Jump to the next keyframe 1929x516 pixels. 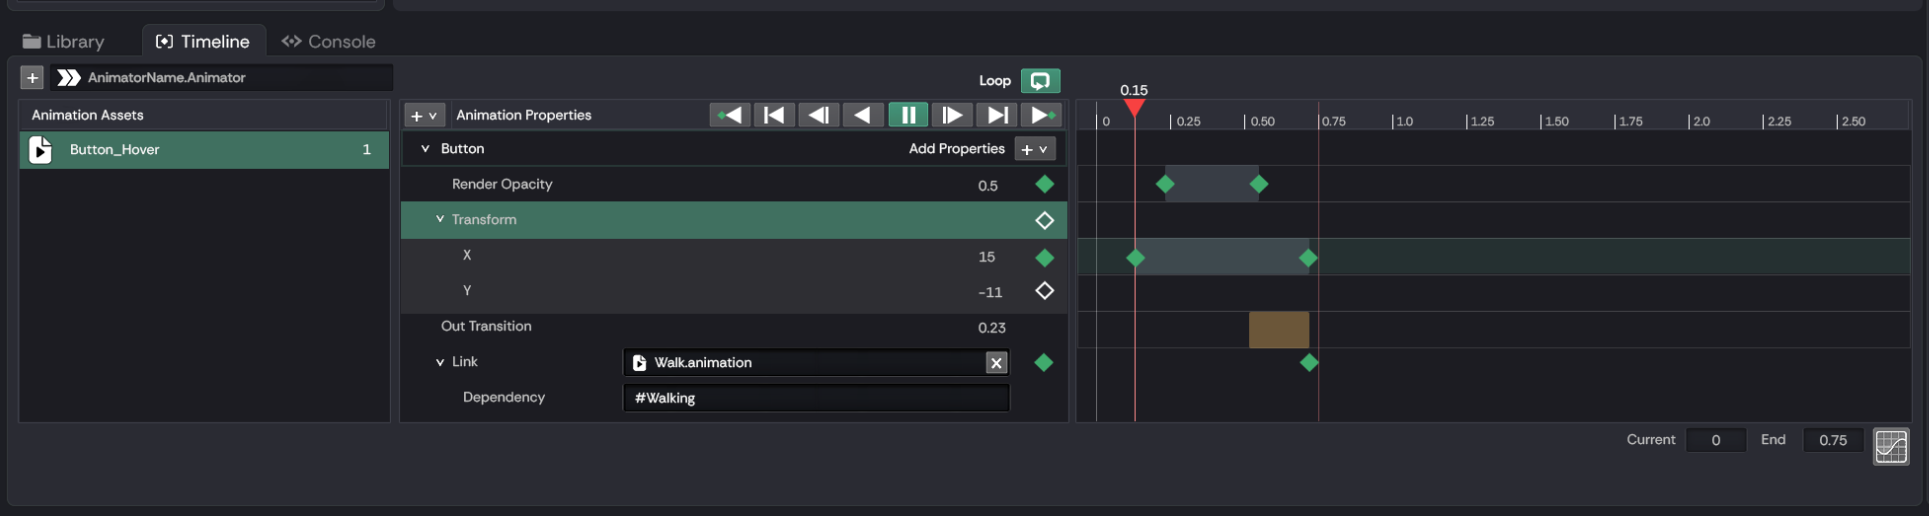pyautogui.click(x=1041, y=115)
